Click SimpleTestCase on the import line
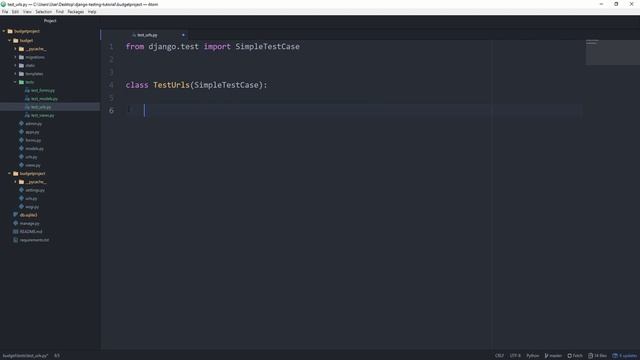Screen dimensions: 640x360 [267, 47]
